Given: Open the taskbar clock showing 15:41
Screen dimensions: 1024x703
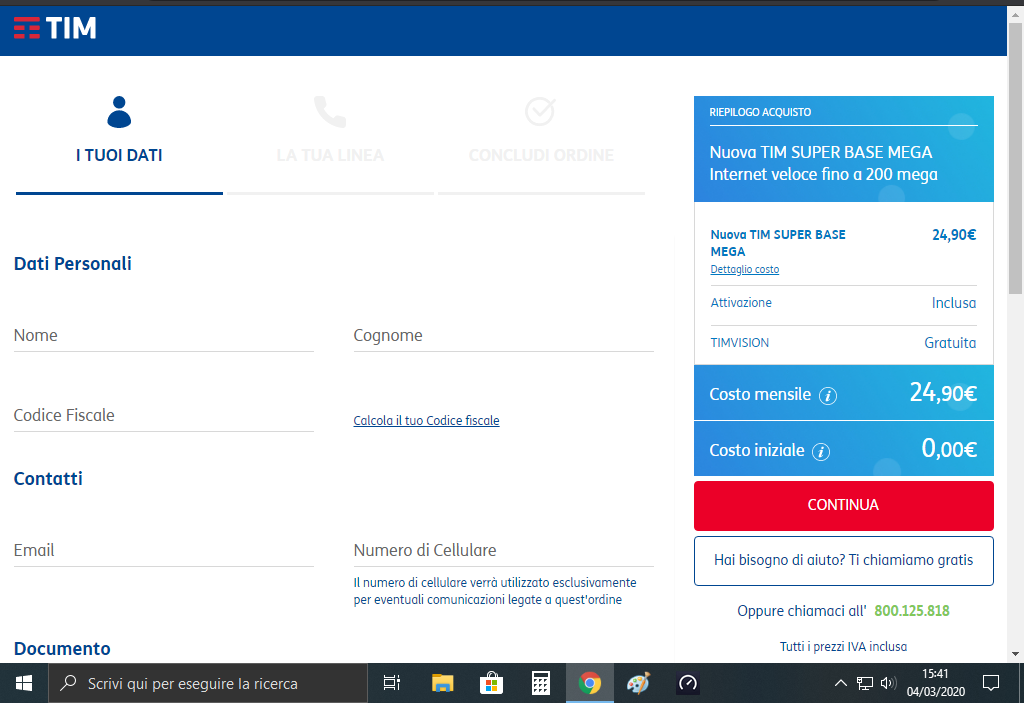Looking at the screenshot, I should [935, 683].
